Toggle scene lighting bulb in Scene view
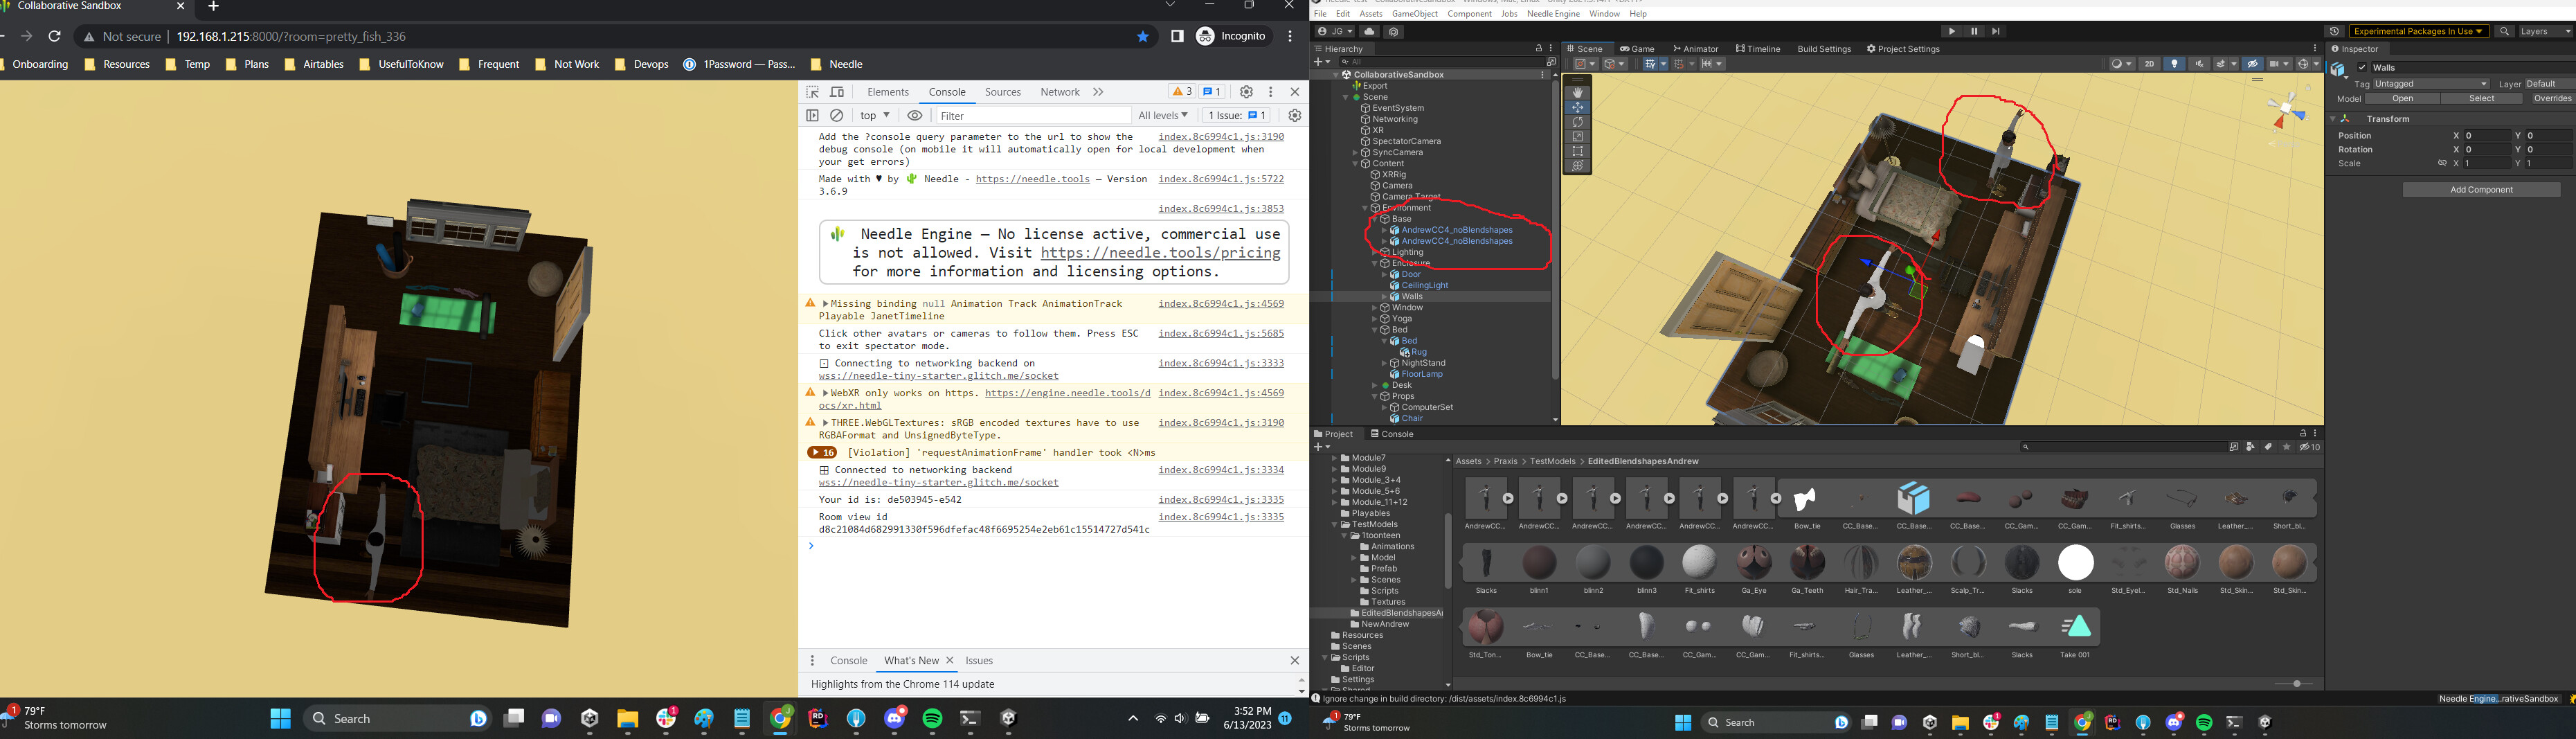 tap(2174, 64)
